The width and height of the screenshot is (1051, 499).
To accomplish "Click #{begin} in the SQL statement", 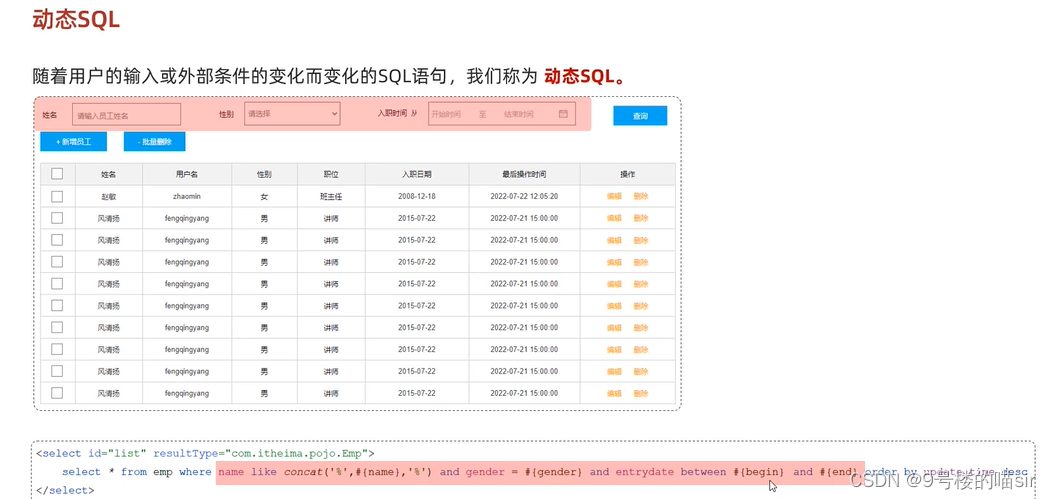I will [x=757, y=472].
